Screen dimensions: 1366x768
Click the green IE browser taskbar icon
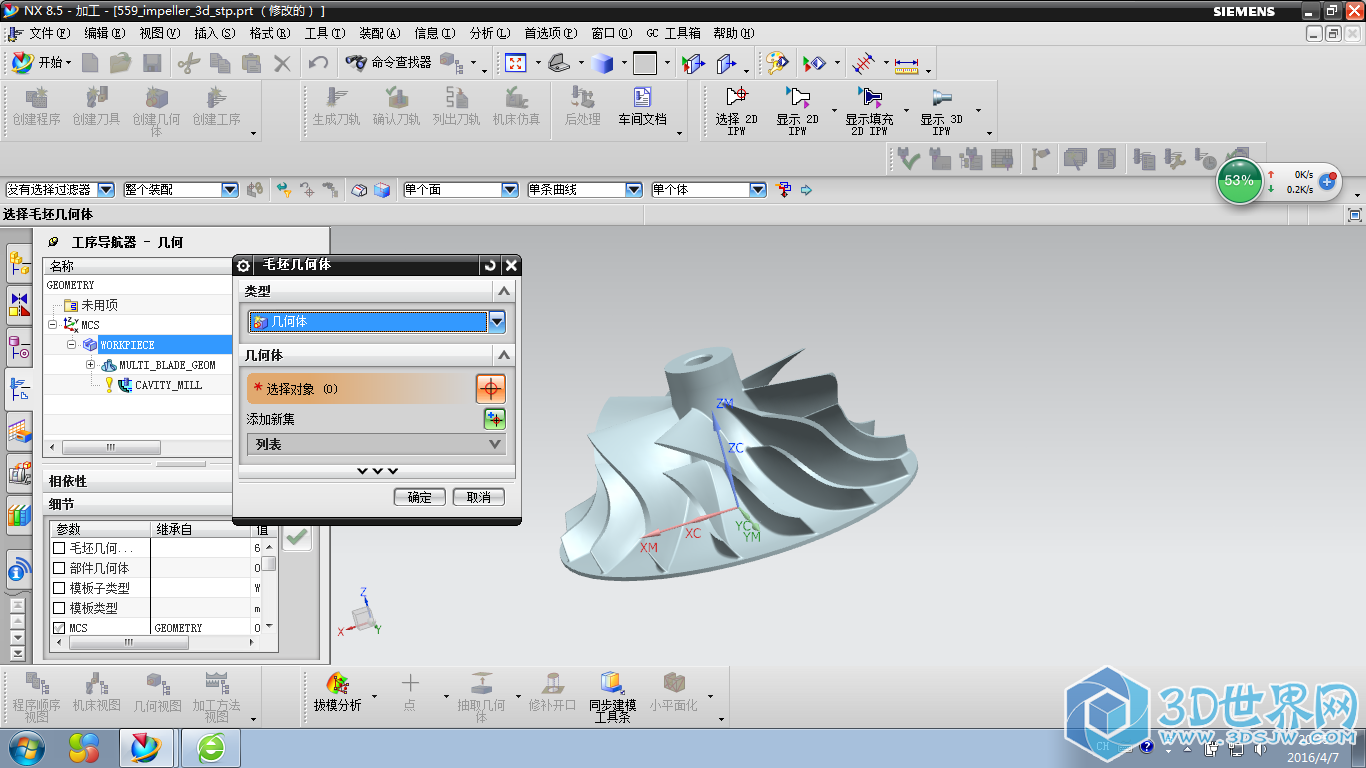(x=211, y=747)
